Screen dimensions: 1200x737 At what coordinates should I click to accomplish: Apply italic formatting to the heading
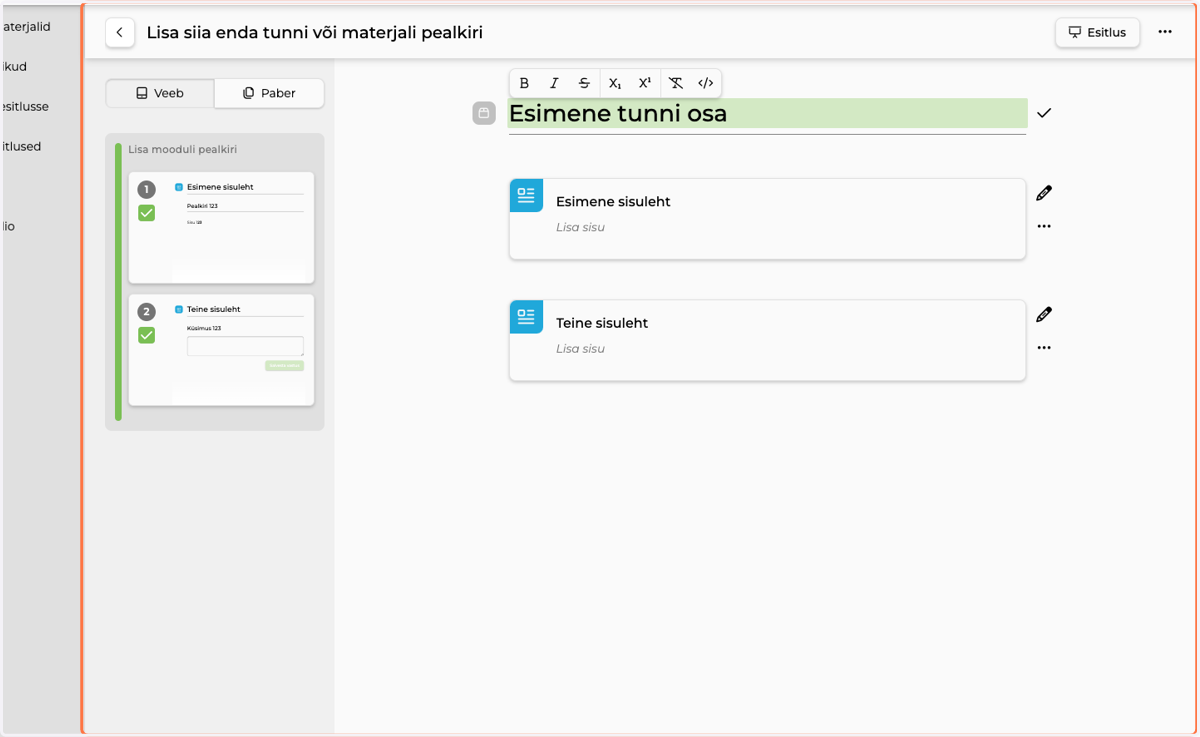tap(554, 83)
